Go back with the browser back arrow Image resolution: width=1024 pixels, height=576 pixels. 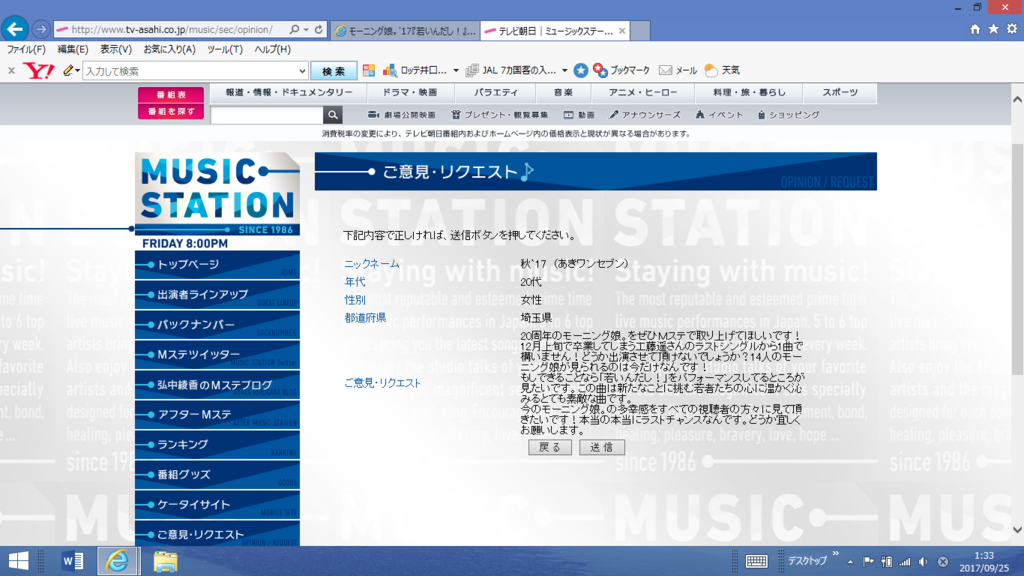[x=14, y=29]
